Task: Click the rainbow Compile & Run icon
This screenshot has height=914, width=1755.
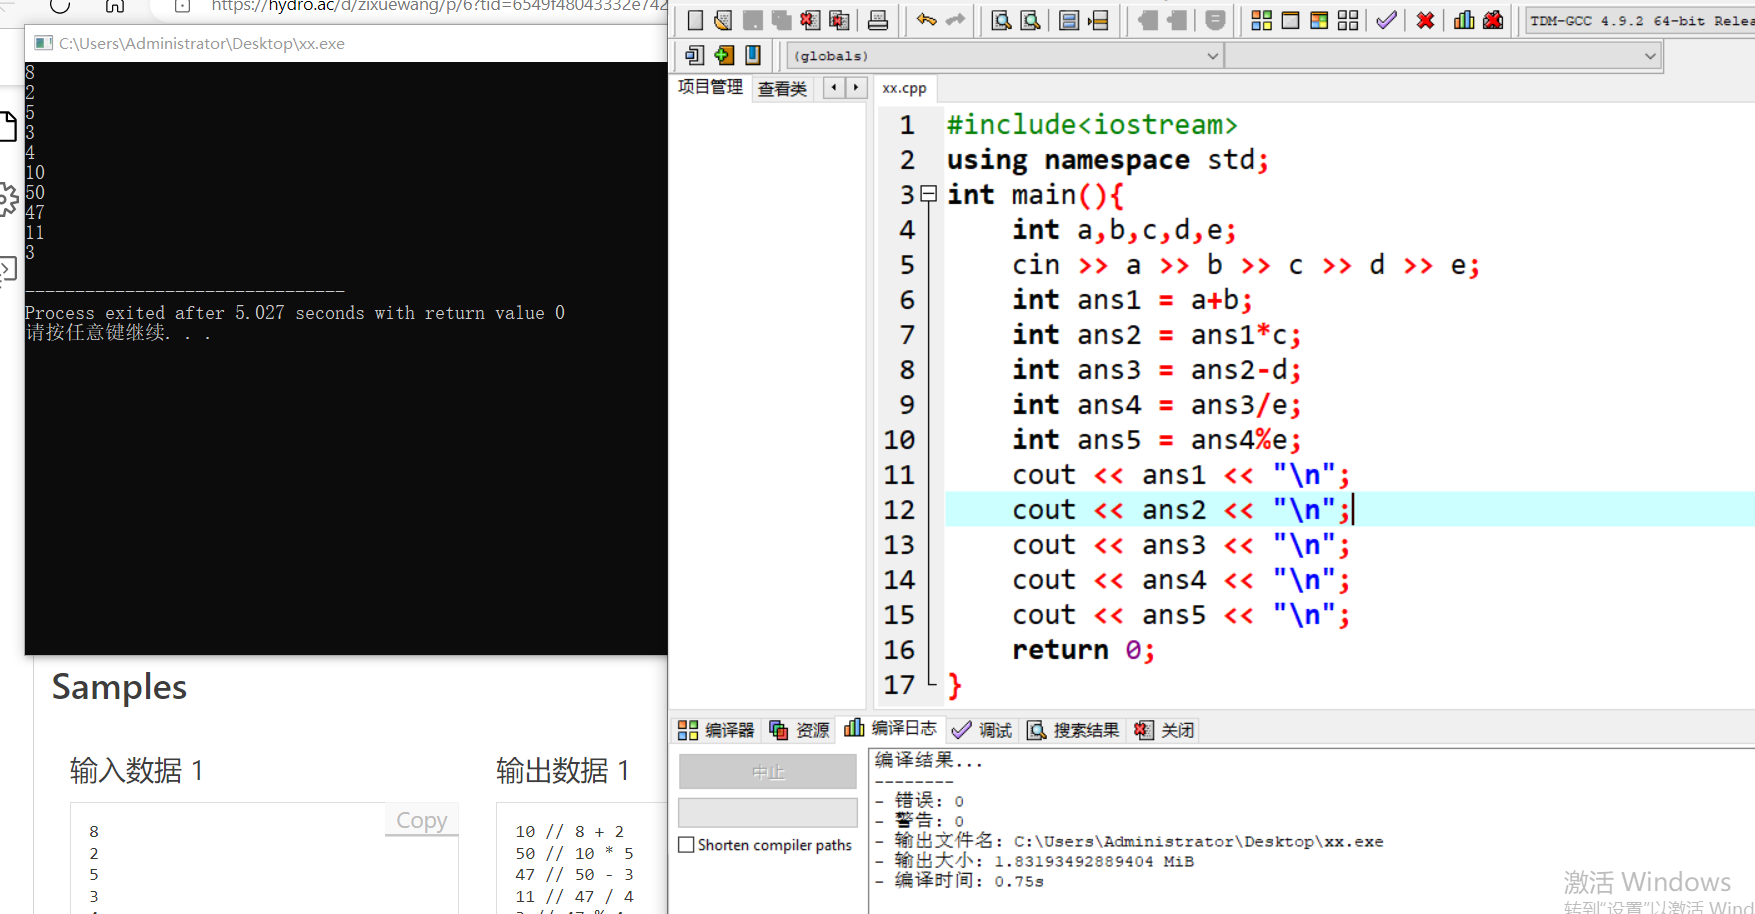Action: (1319, 21)
